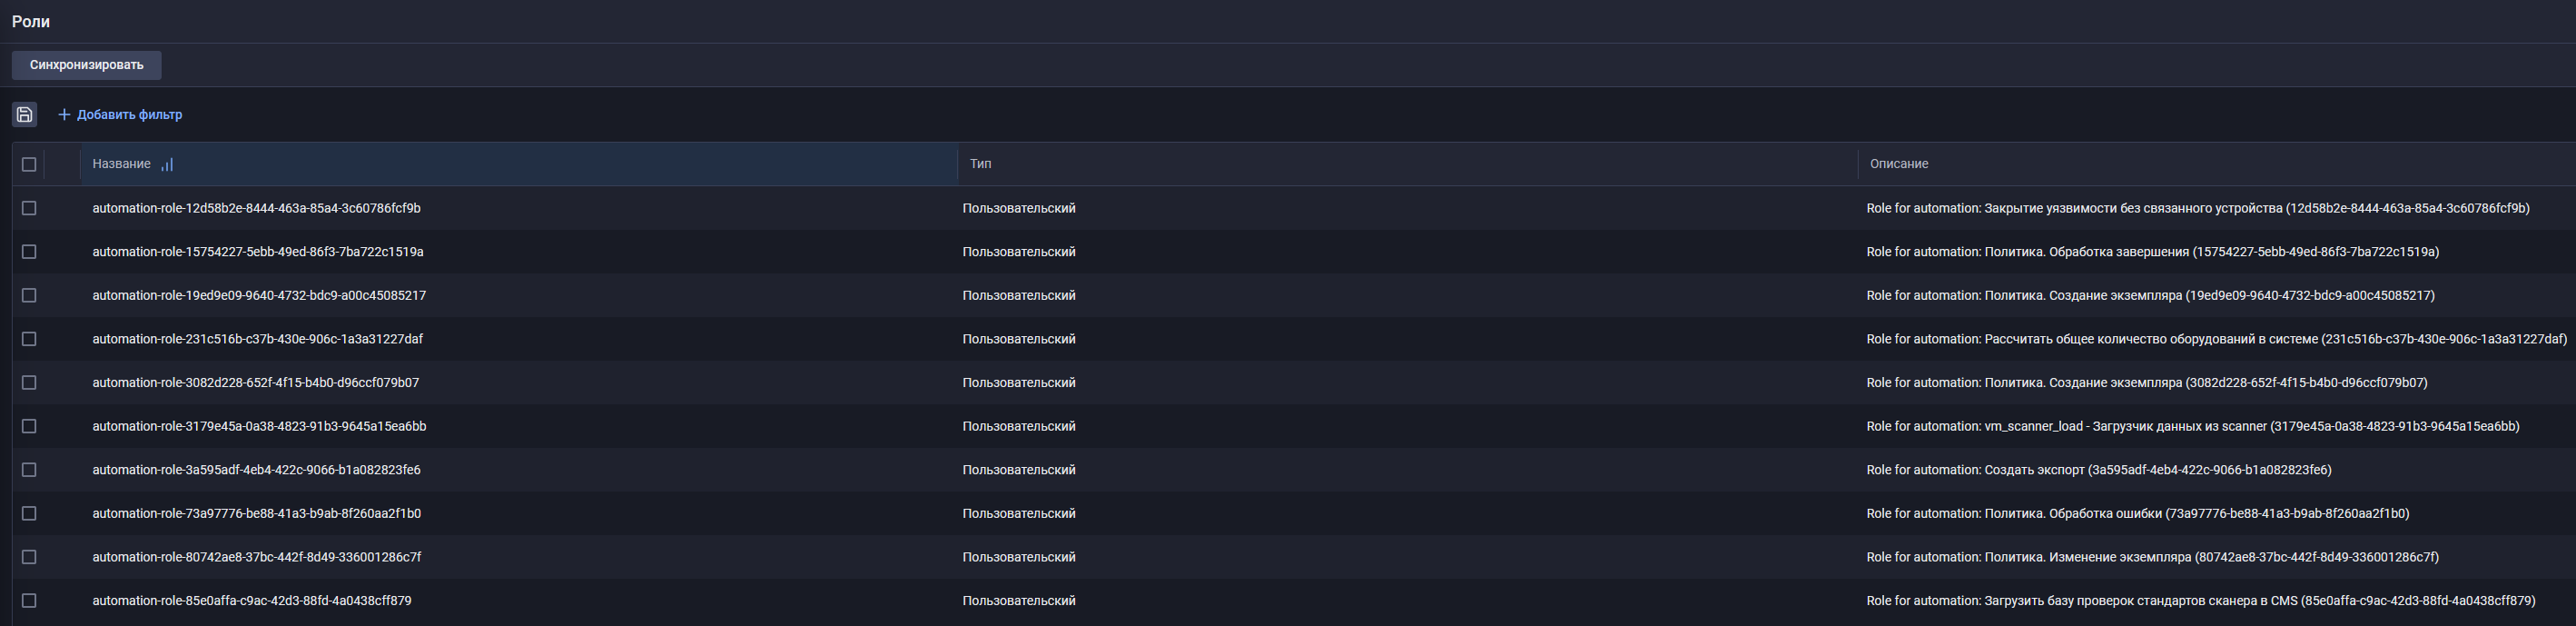
Task: Click the sort icon beside Название
Action: 167,164
